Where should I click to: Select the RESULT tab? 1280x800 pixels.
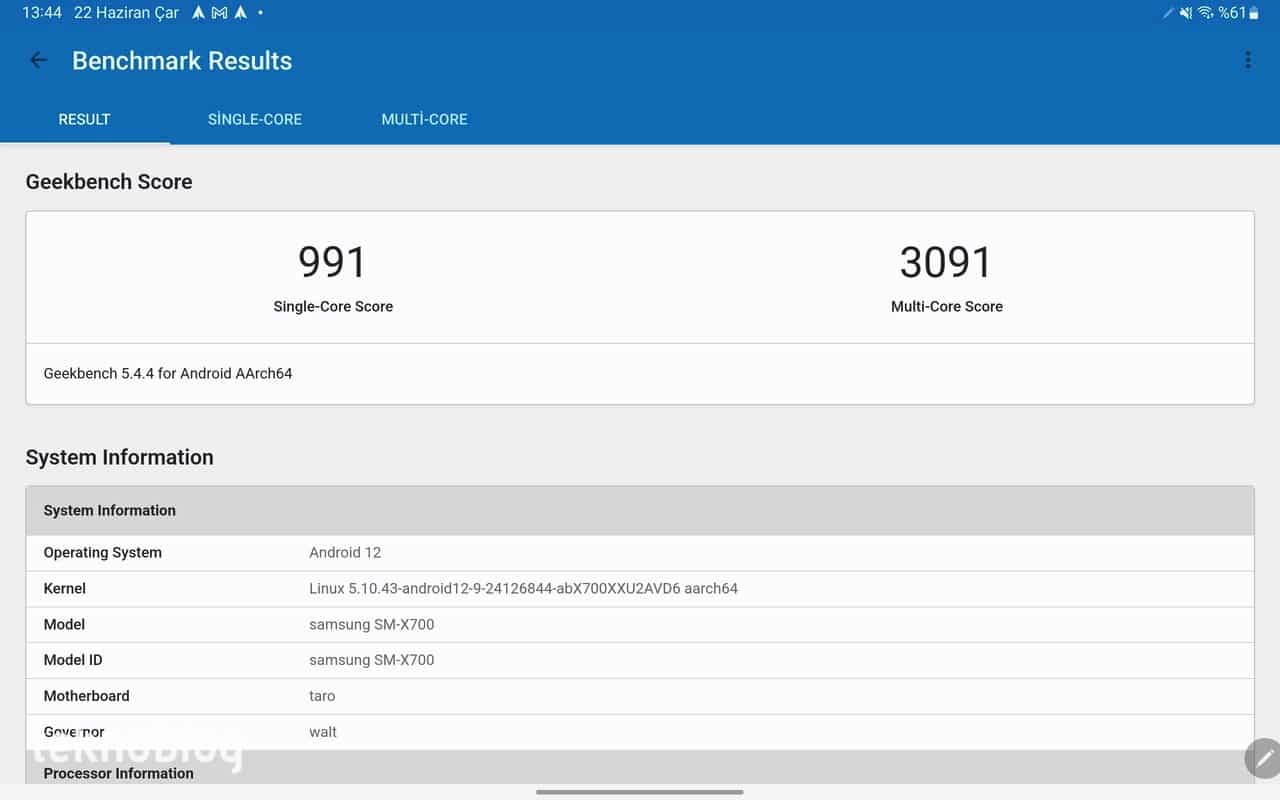click(84, 119)
